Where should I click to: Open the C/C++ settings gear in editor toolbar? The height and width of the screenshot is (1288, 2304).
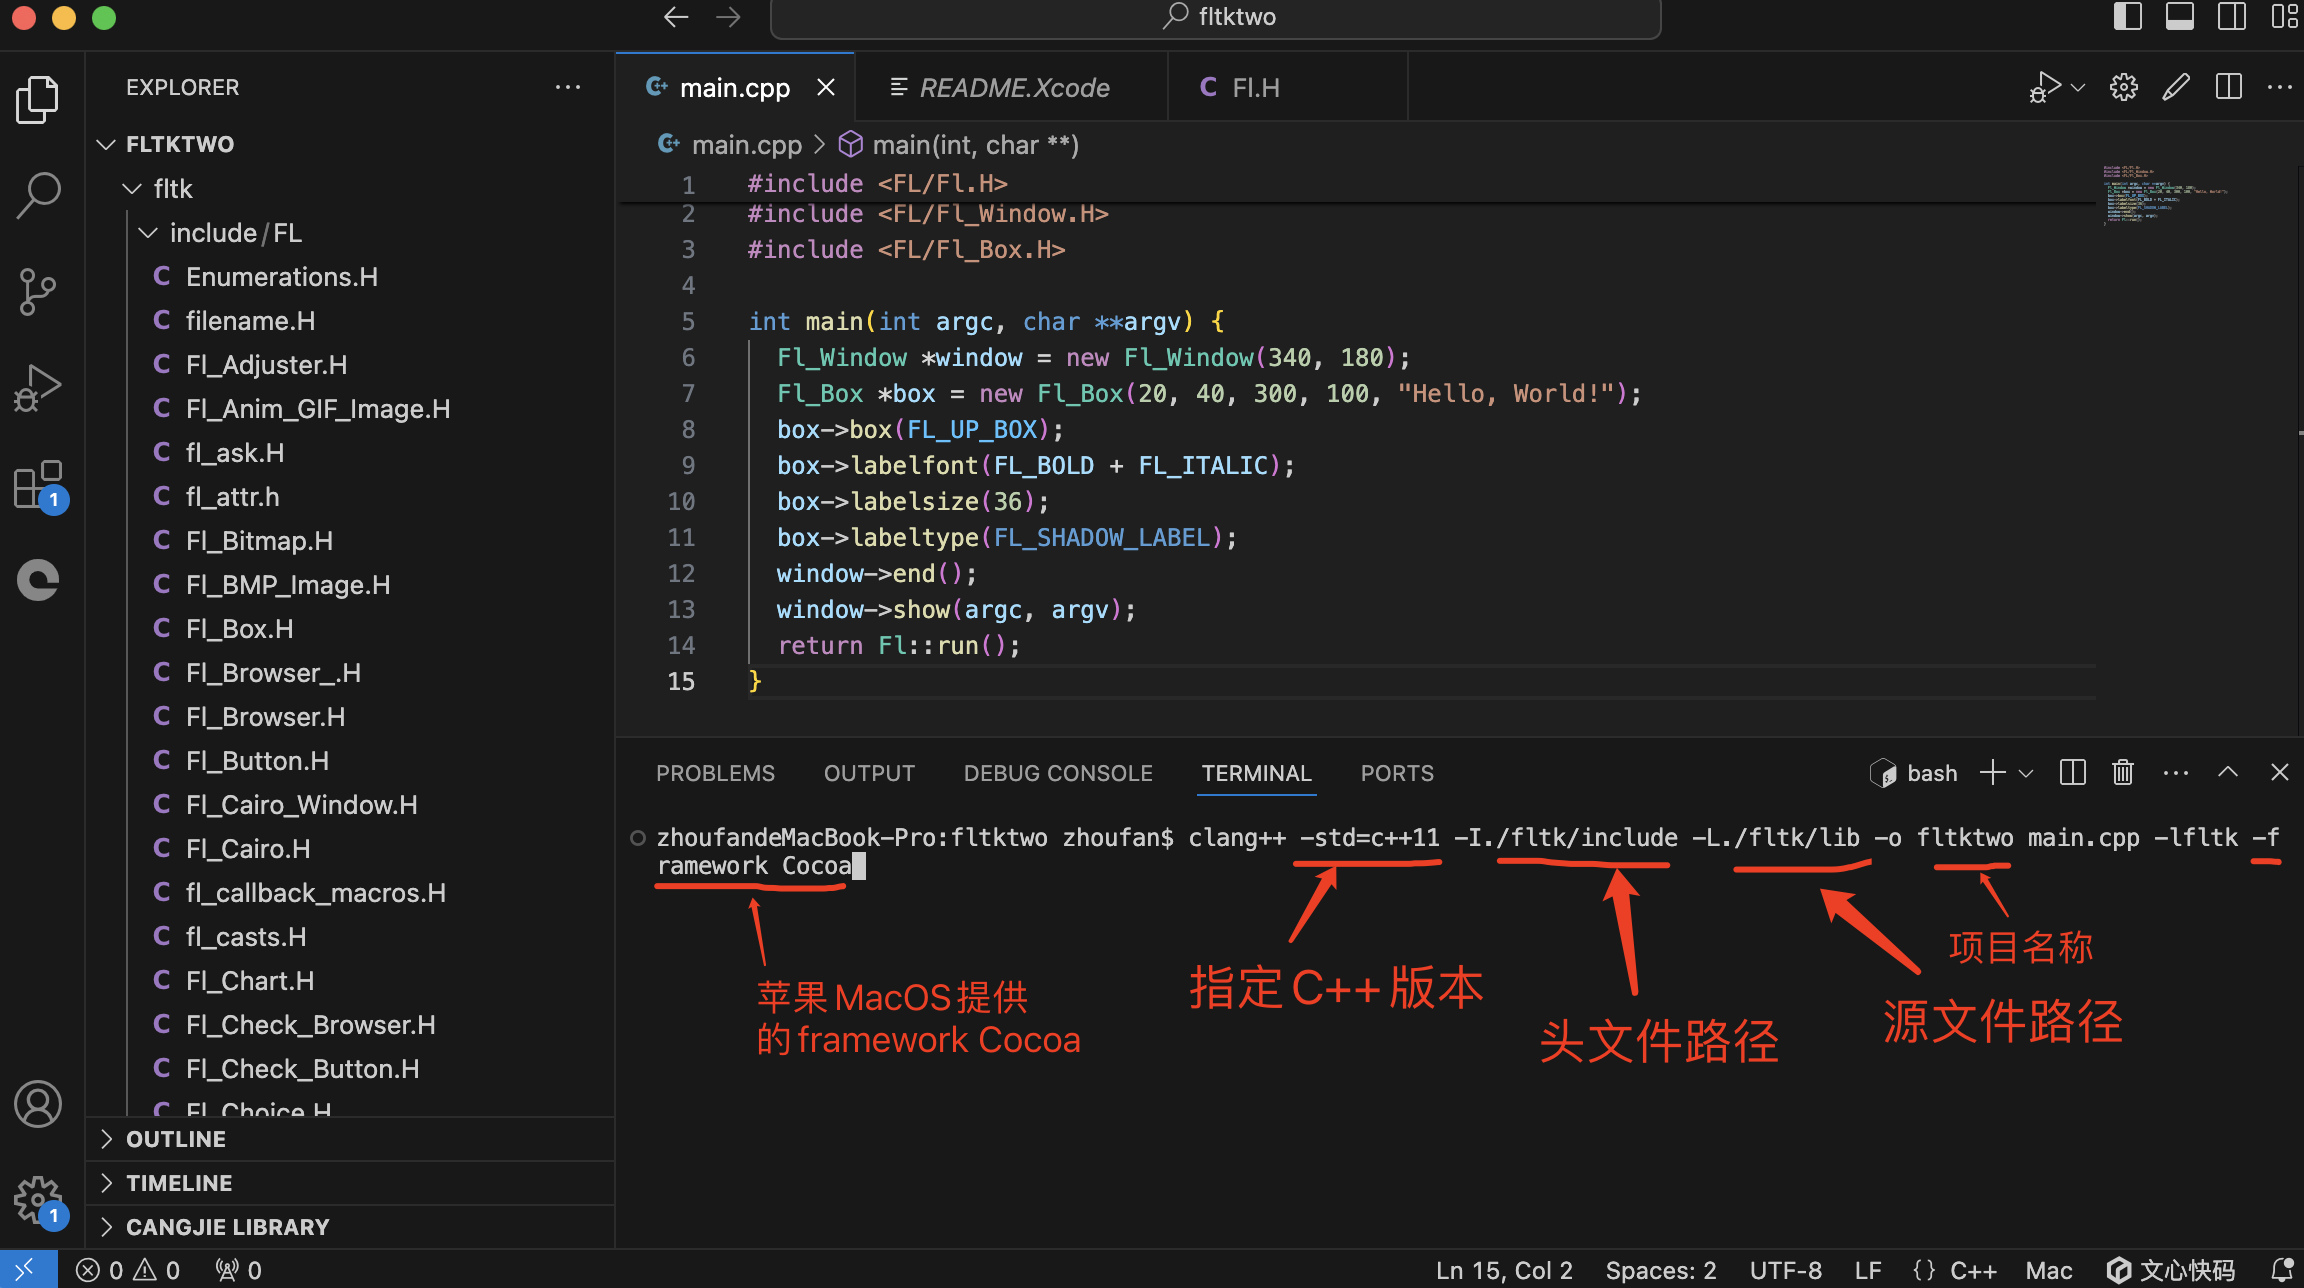tap(2124, 87)
